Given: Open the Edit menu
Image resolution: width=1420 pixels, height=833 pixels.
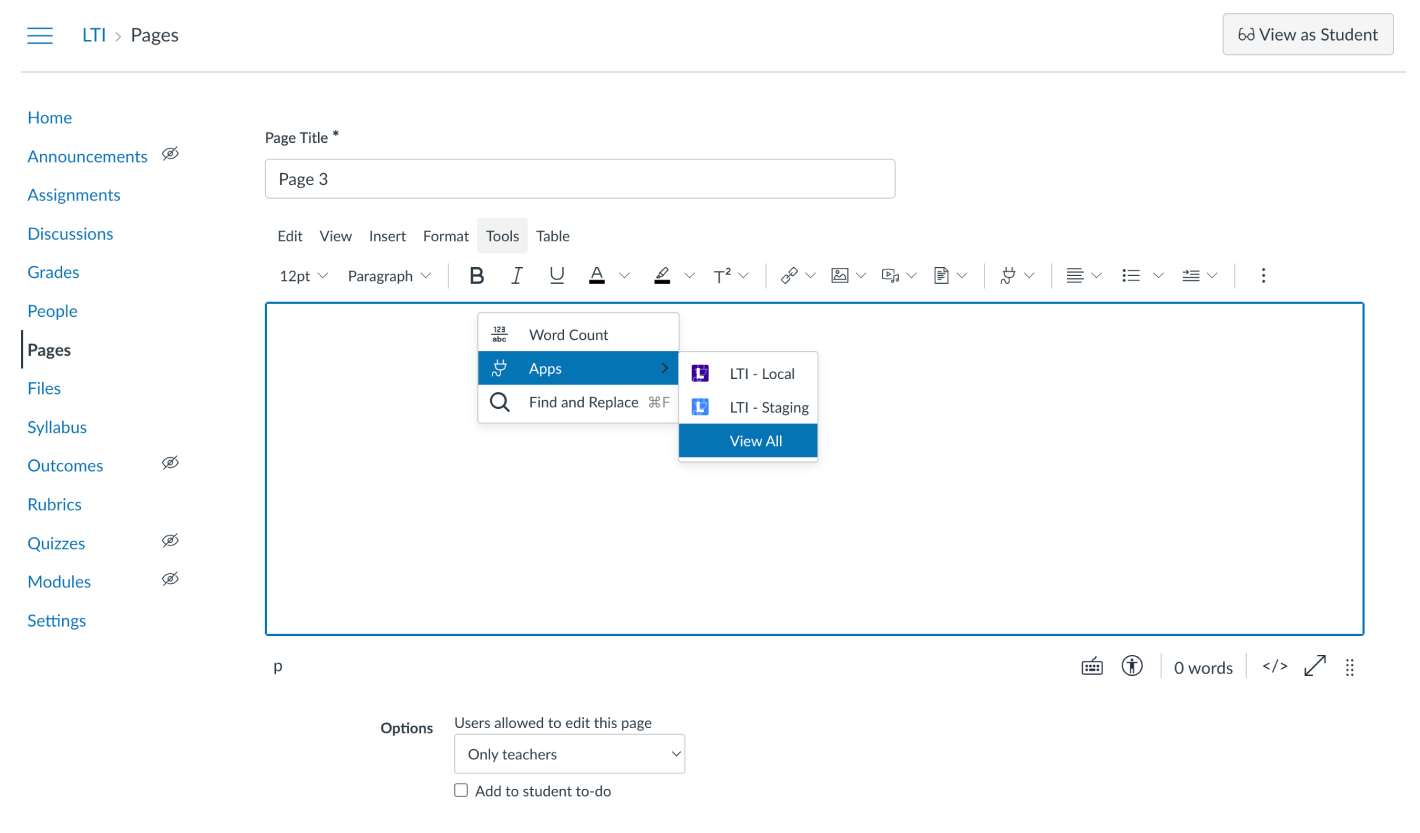Looking at the screenshot, I should (290, 236).
